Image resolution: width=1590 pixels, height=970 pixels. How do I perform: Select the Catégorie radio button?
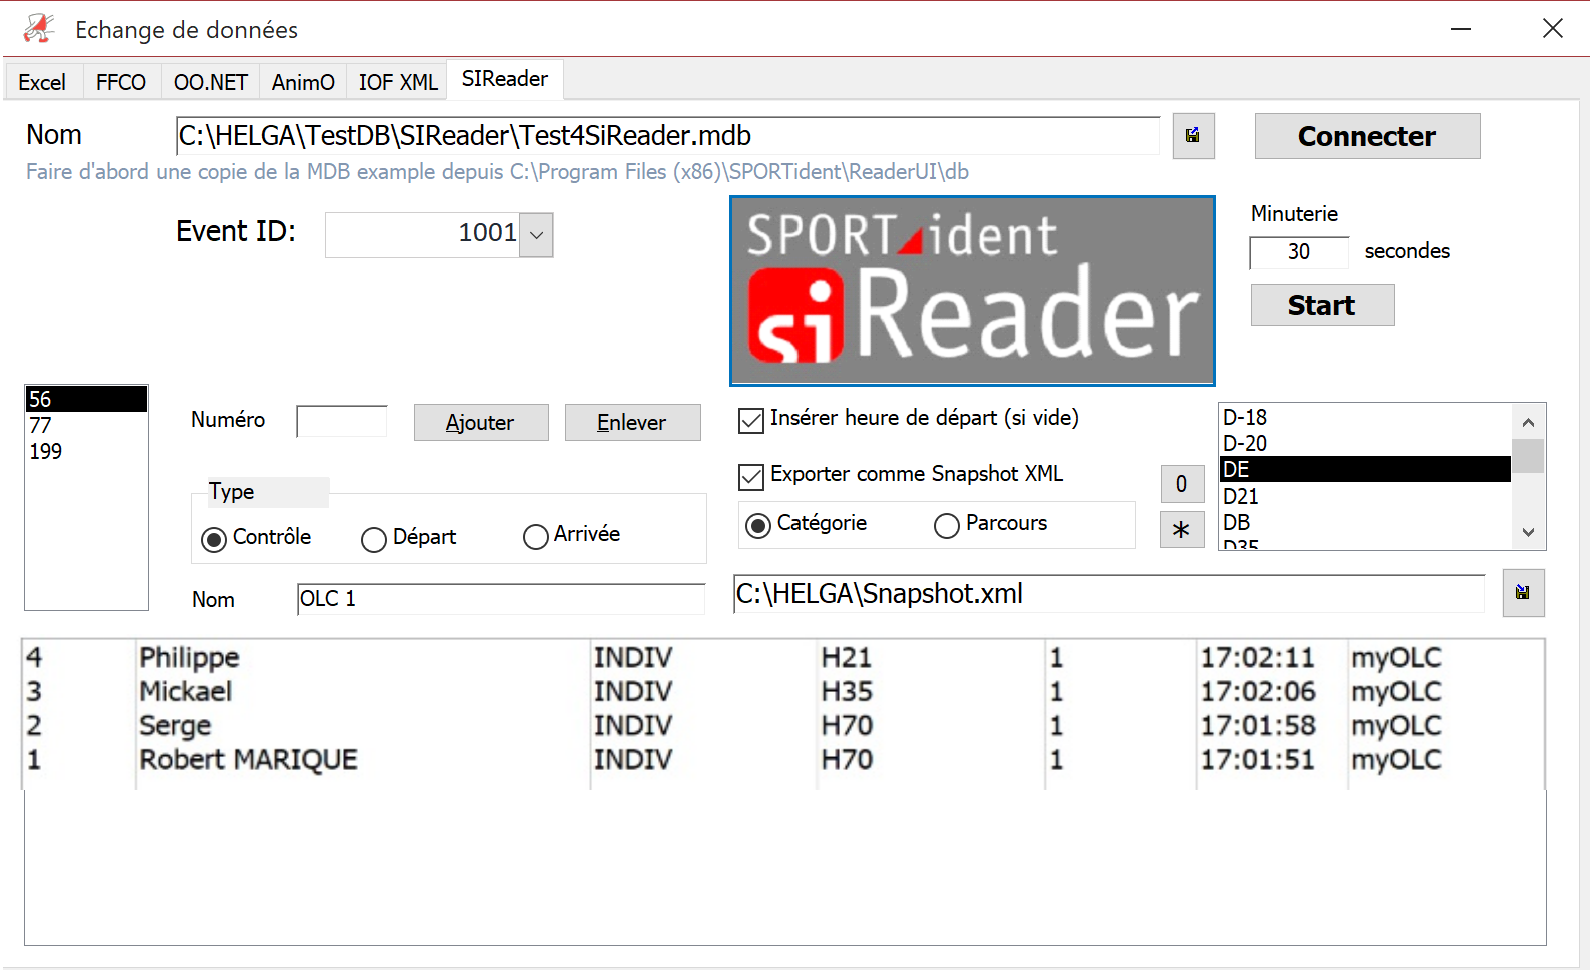pos(758,526)
